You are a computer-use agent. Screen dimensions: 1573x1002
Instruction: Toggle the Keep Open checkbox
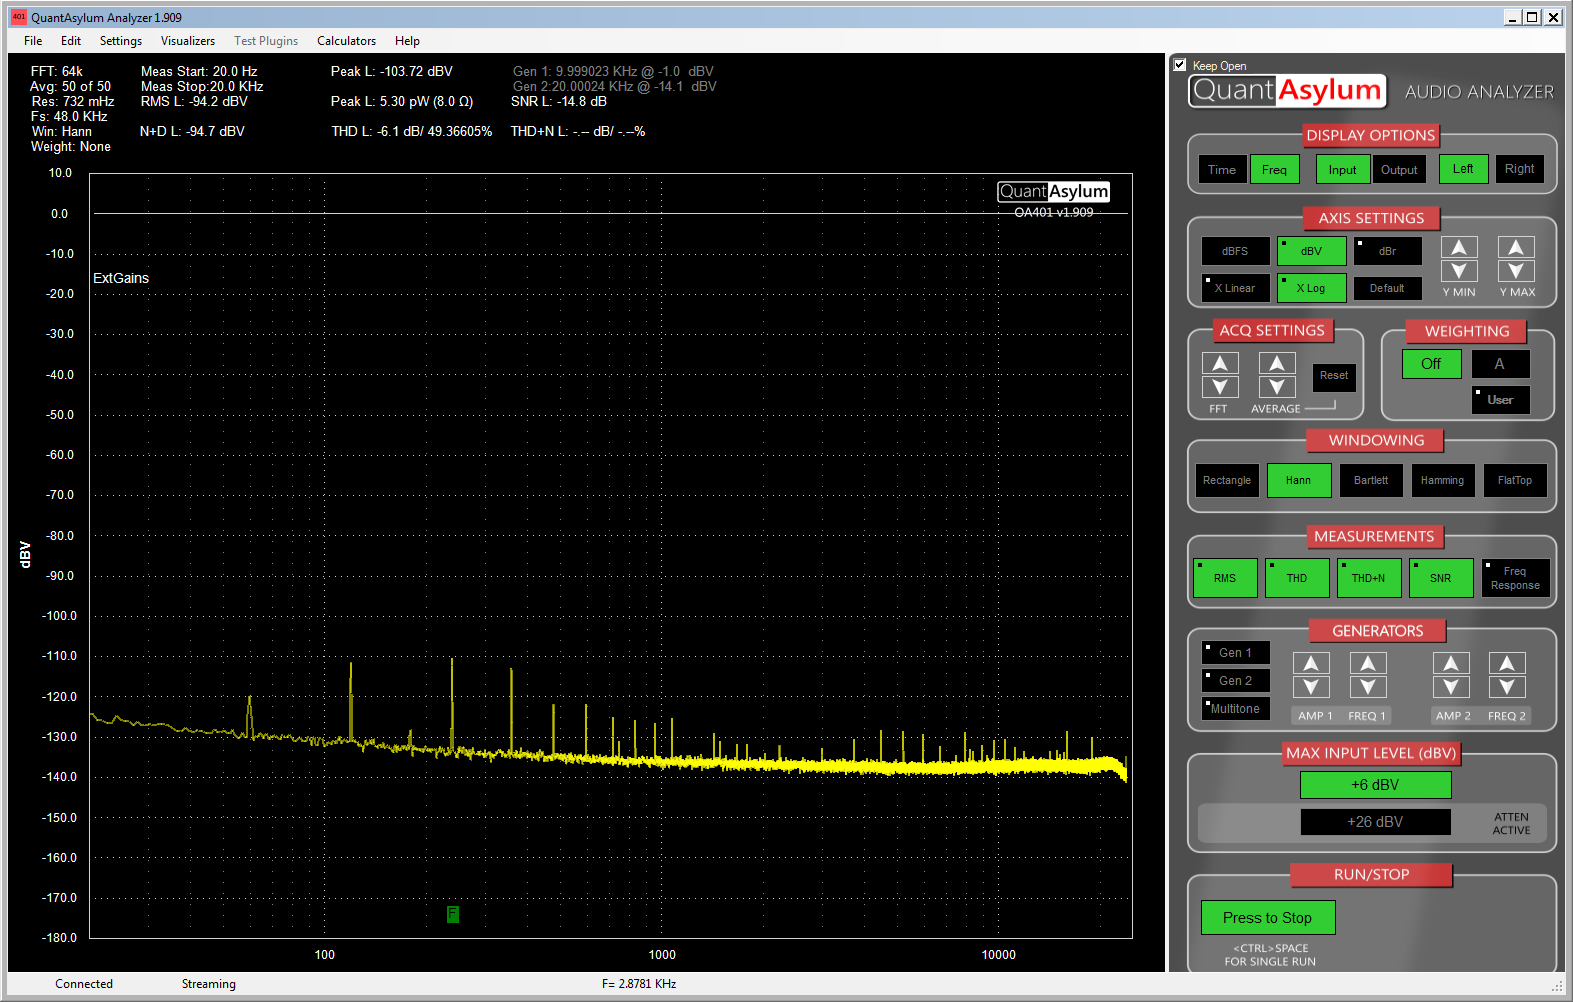click(1180, 65)
